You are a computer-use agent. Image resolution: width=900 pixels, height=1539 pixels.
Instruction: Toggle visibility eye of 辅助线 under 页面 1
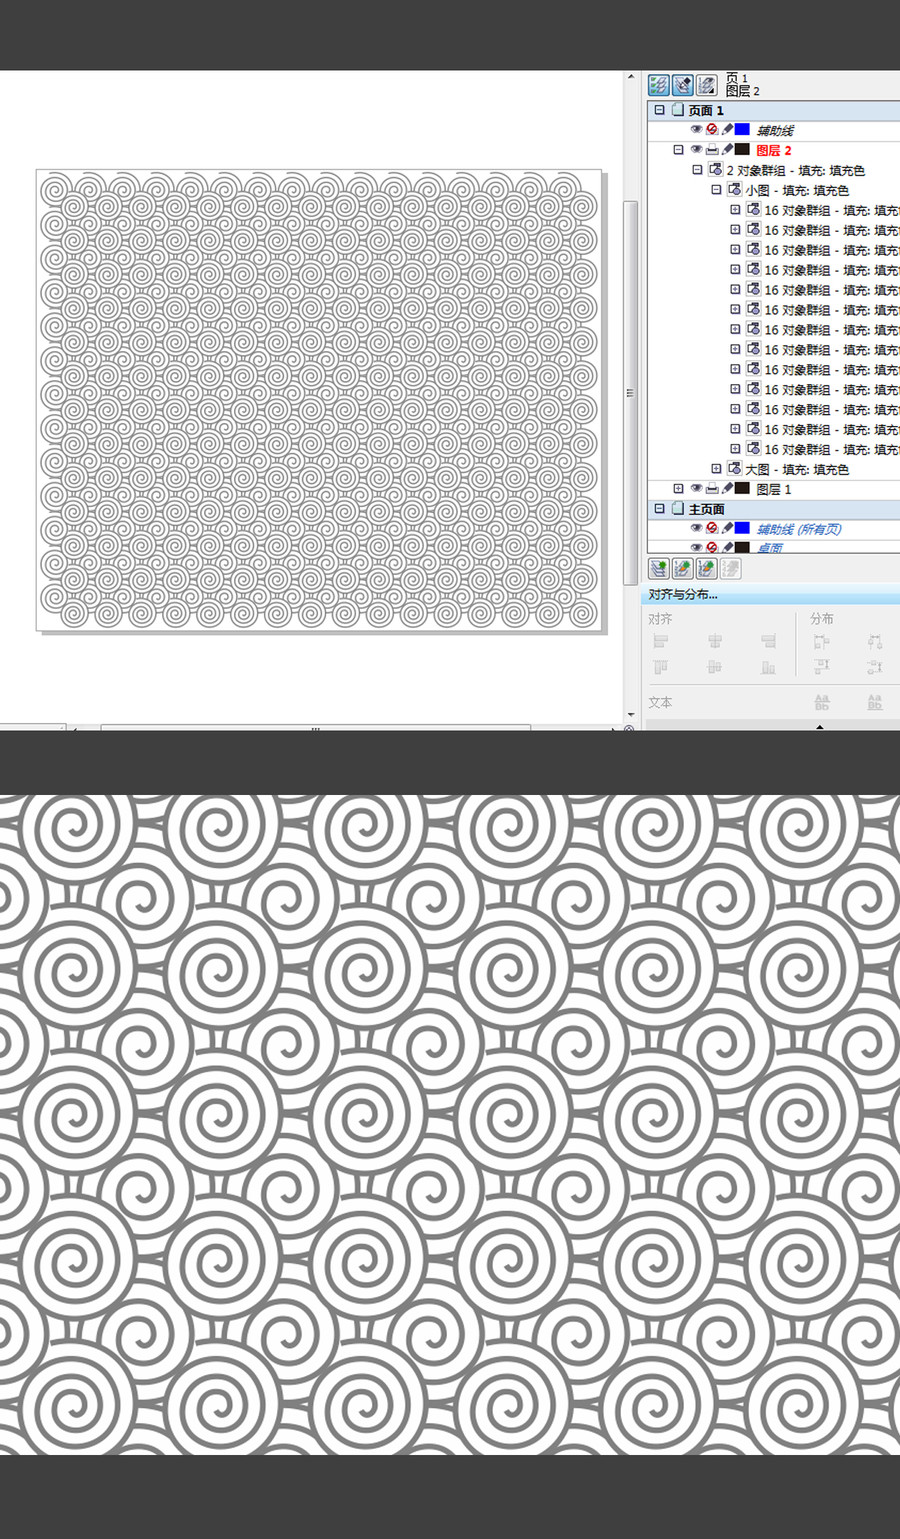pos(696,129)
